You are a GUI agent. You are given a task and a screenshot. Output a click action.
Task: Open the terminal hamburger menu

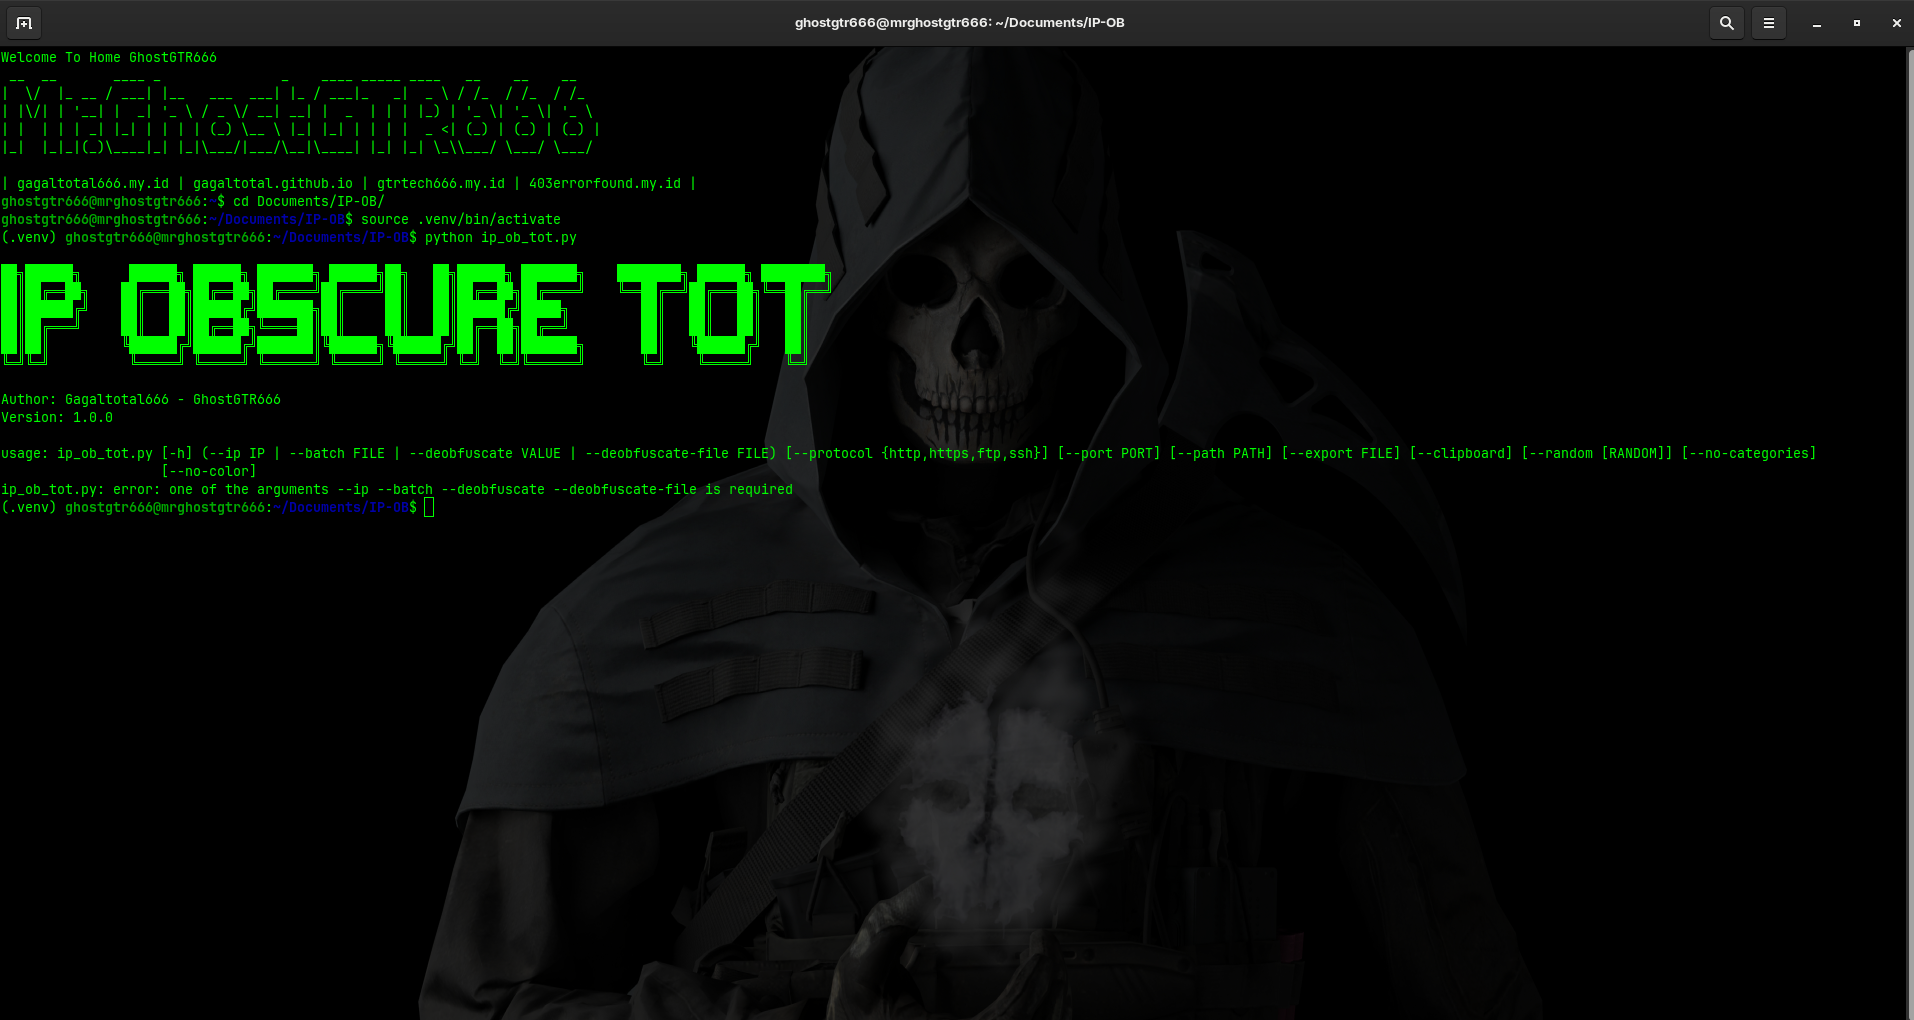pyautogui.click(x=1769, y=23)
